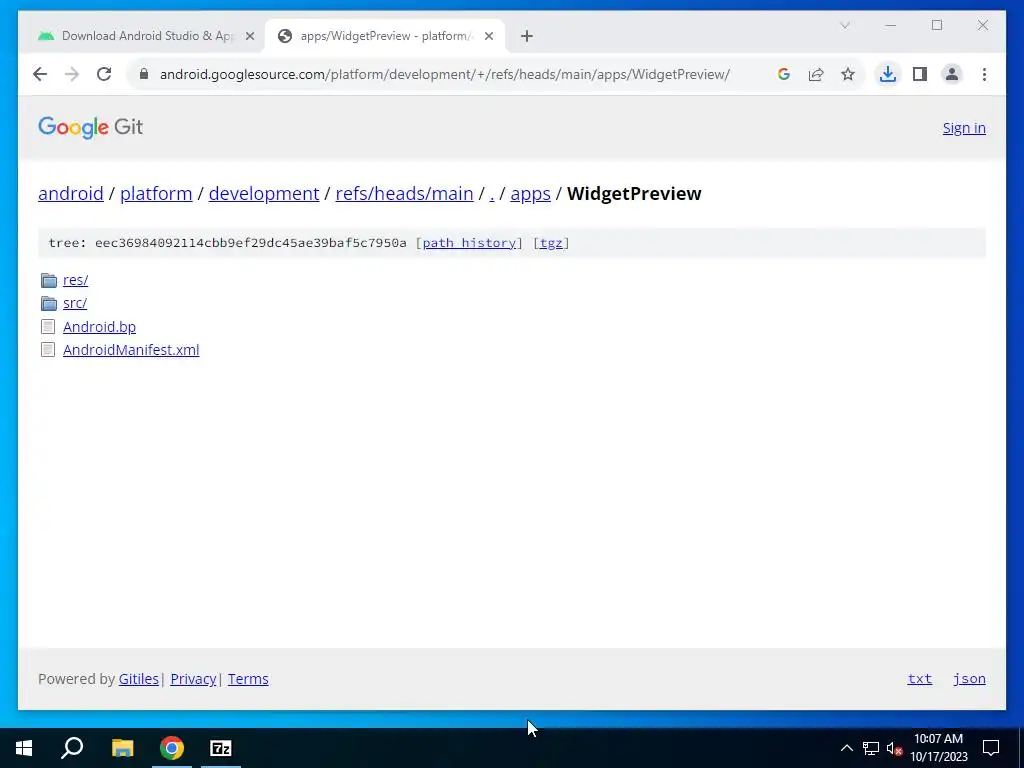Viewport: 1024px width, 768px height.
Task: Open a new tab with the plus button
Action: click(527, 36)
